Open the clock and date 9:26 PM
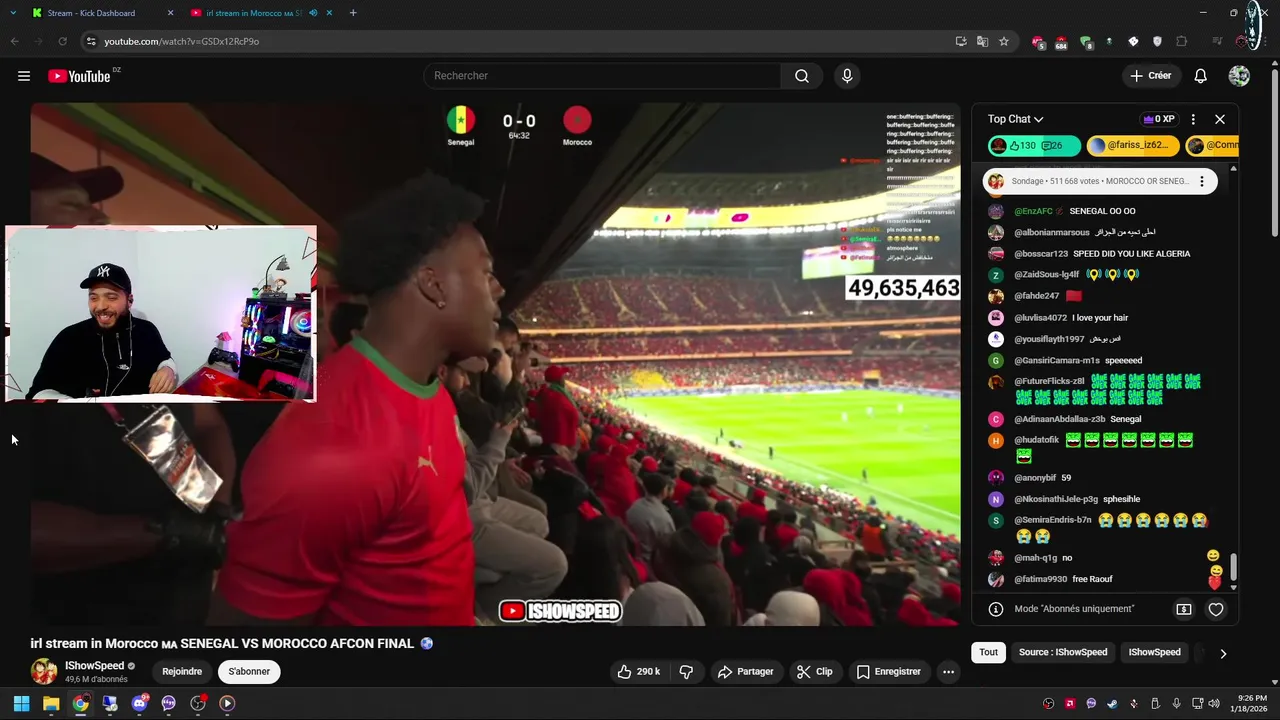The height and width of the screenshot is (720, 1280). (1249, 704)
